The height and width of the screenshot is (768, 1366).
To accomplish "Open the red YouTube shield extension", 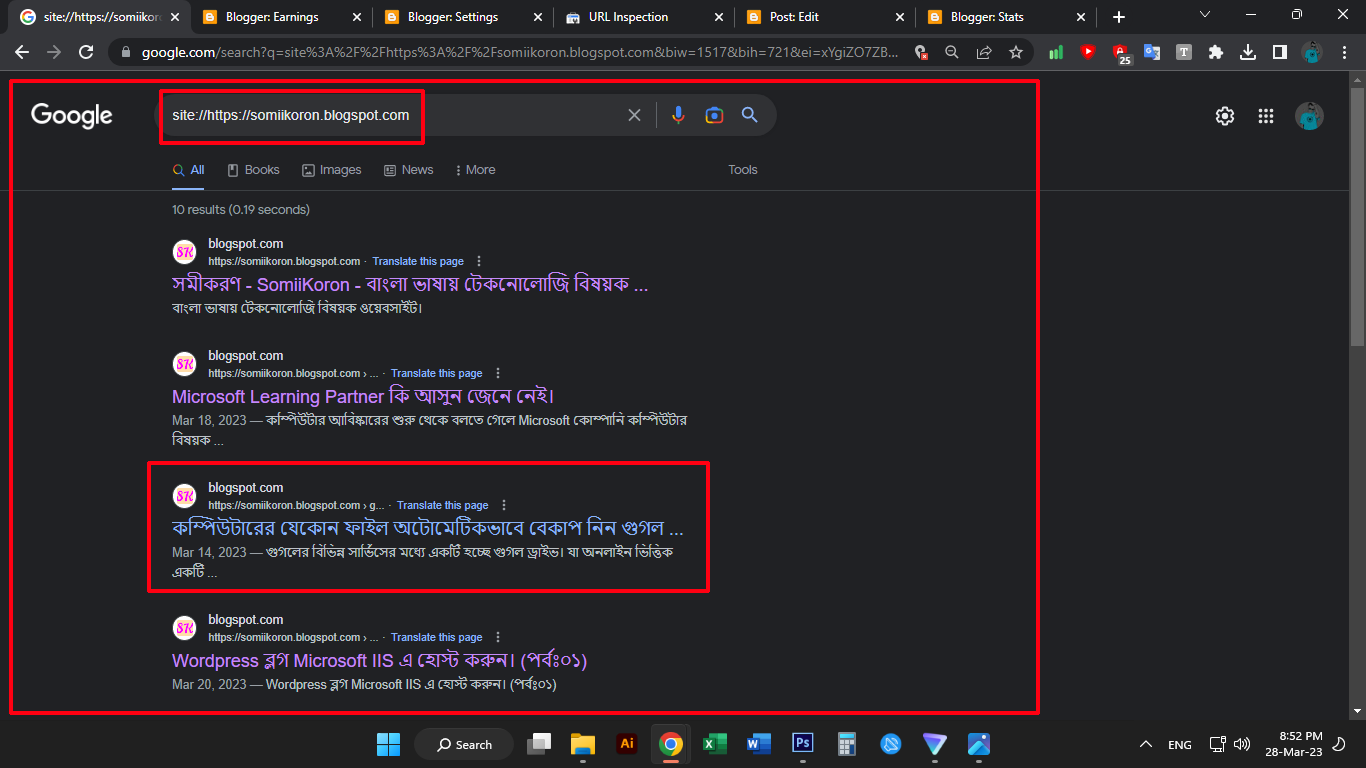I will 1088,52.
